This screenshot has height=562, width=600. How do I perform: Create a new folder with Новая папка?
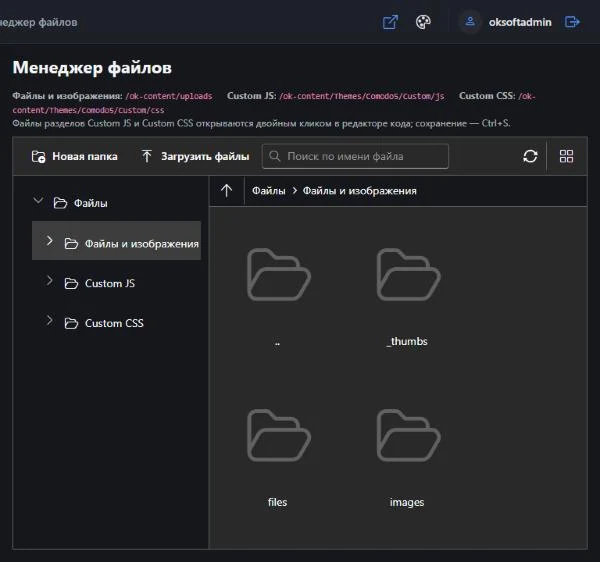[x=74, y=156]
